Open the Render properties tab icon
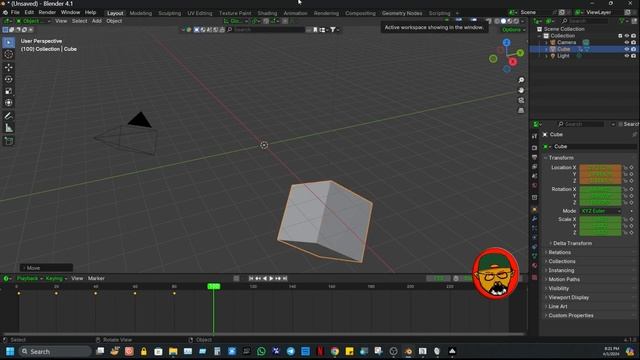The image size is (640, 360). [x=535, y=147]
